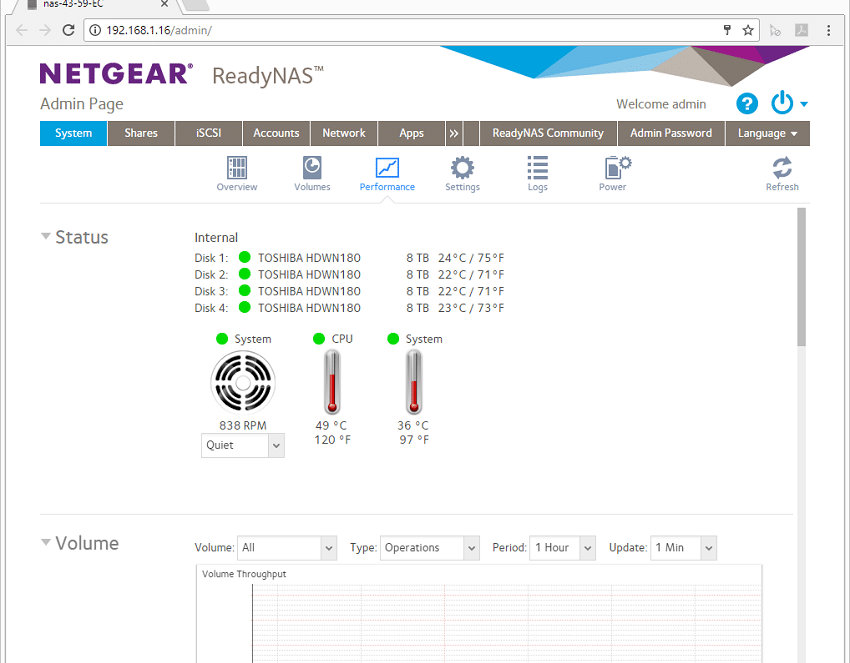The height and width of the screenshot is (663, 850).
Task: Open the Settings gear icon
Action: click(462, 168)
